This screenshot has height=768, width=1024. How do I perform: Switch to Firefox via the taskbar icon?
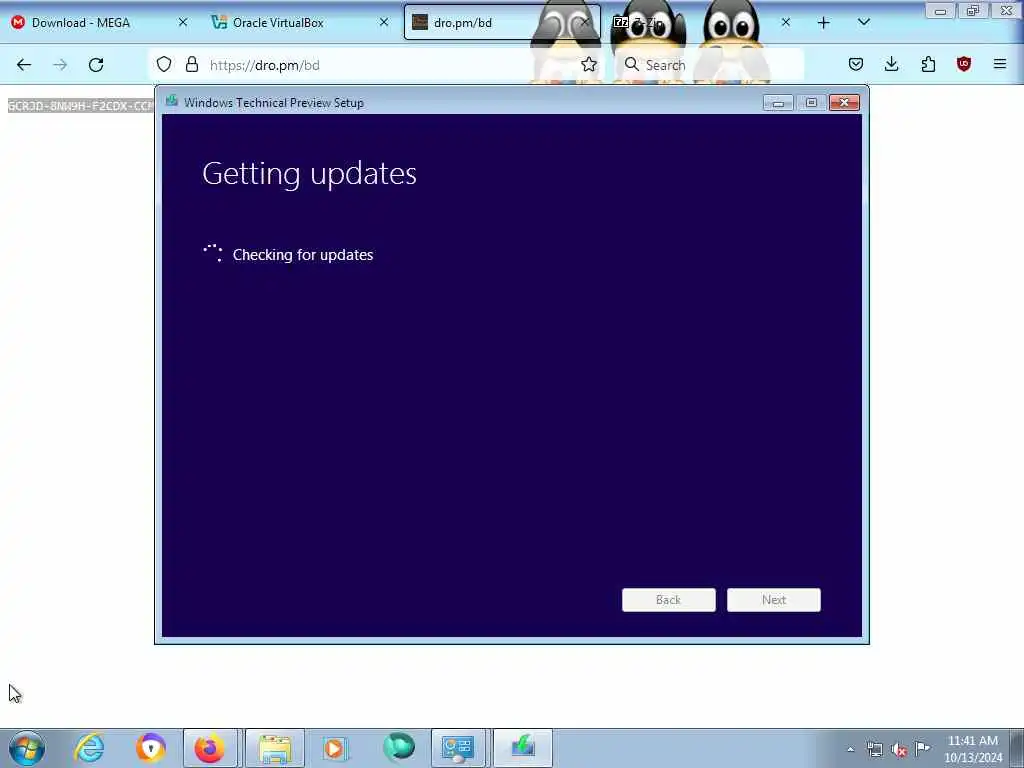[210, 748]
